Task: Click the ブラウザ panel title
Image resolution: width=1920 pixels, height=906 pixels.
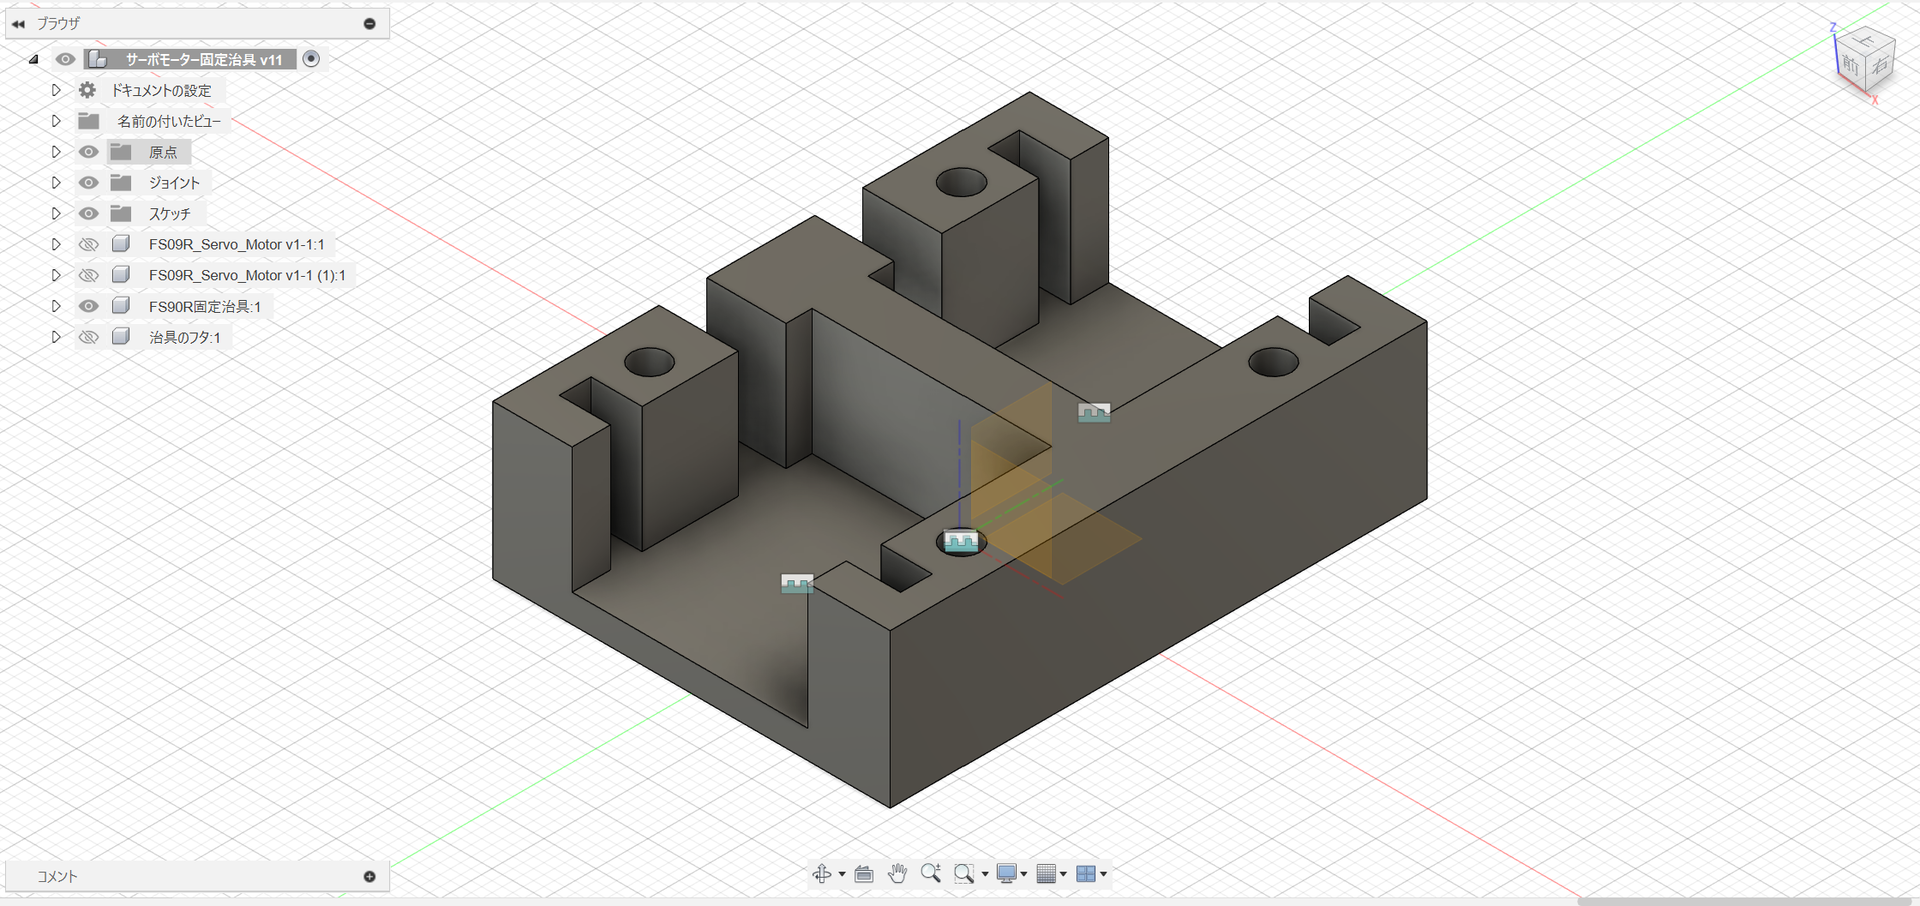Action: tap(58, 23)
